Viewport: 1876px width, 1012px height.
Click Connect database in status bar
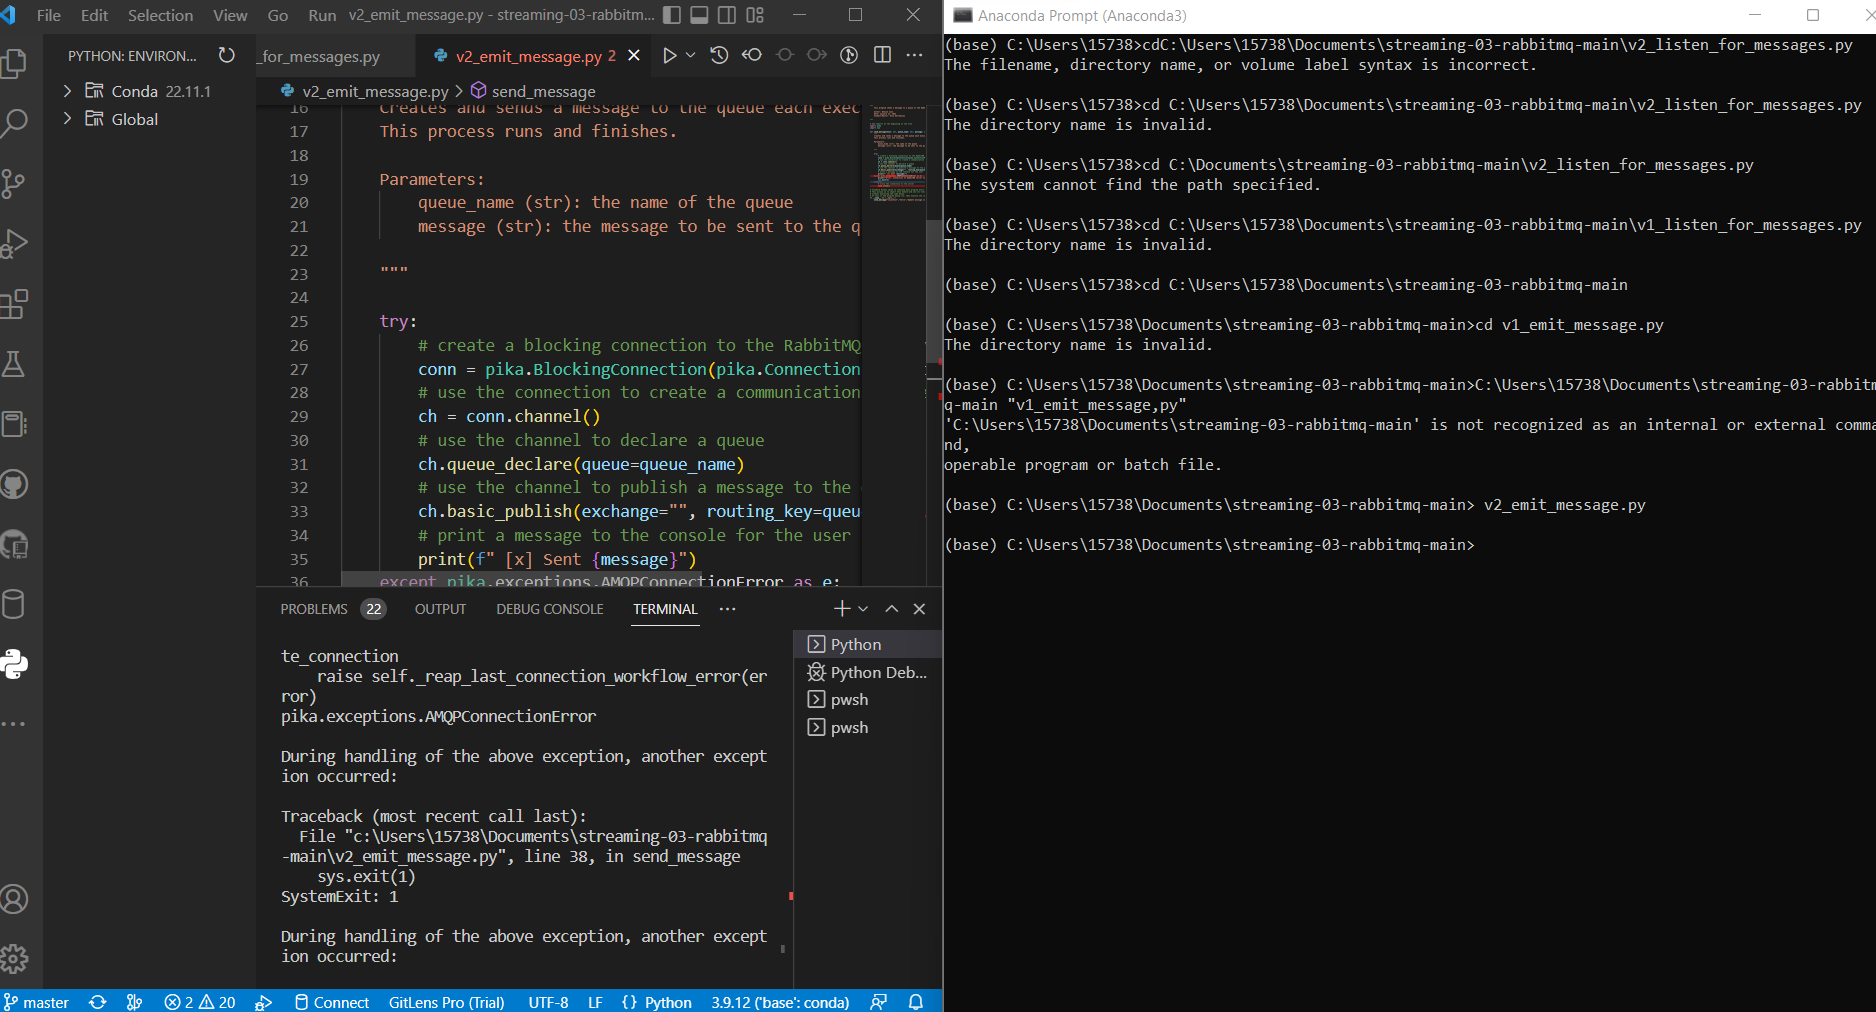[332, 1002]
